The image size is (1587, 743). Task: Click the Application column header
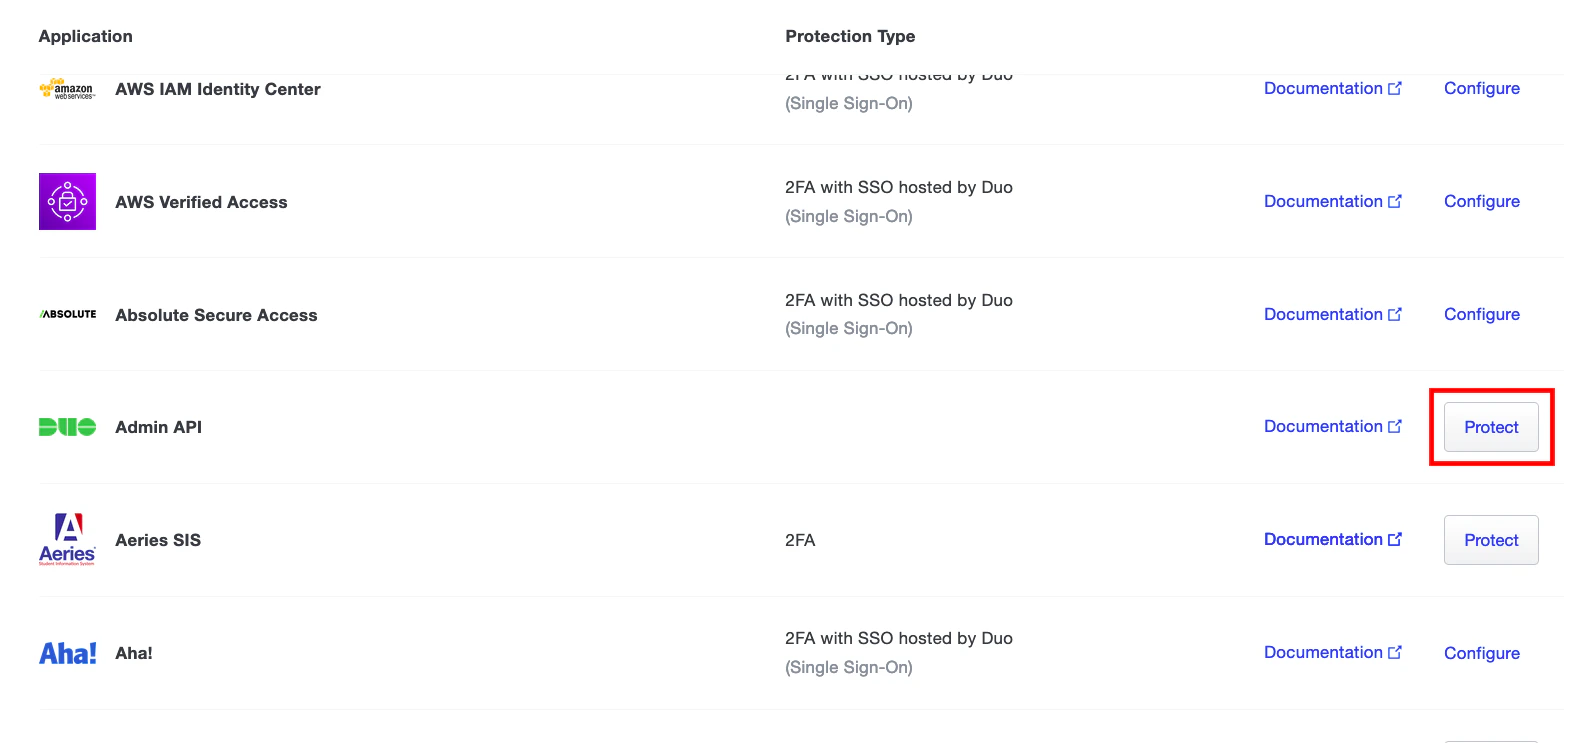85,36
